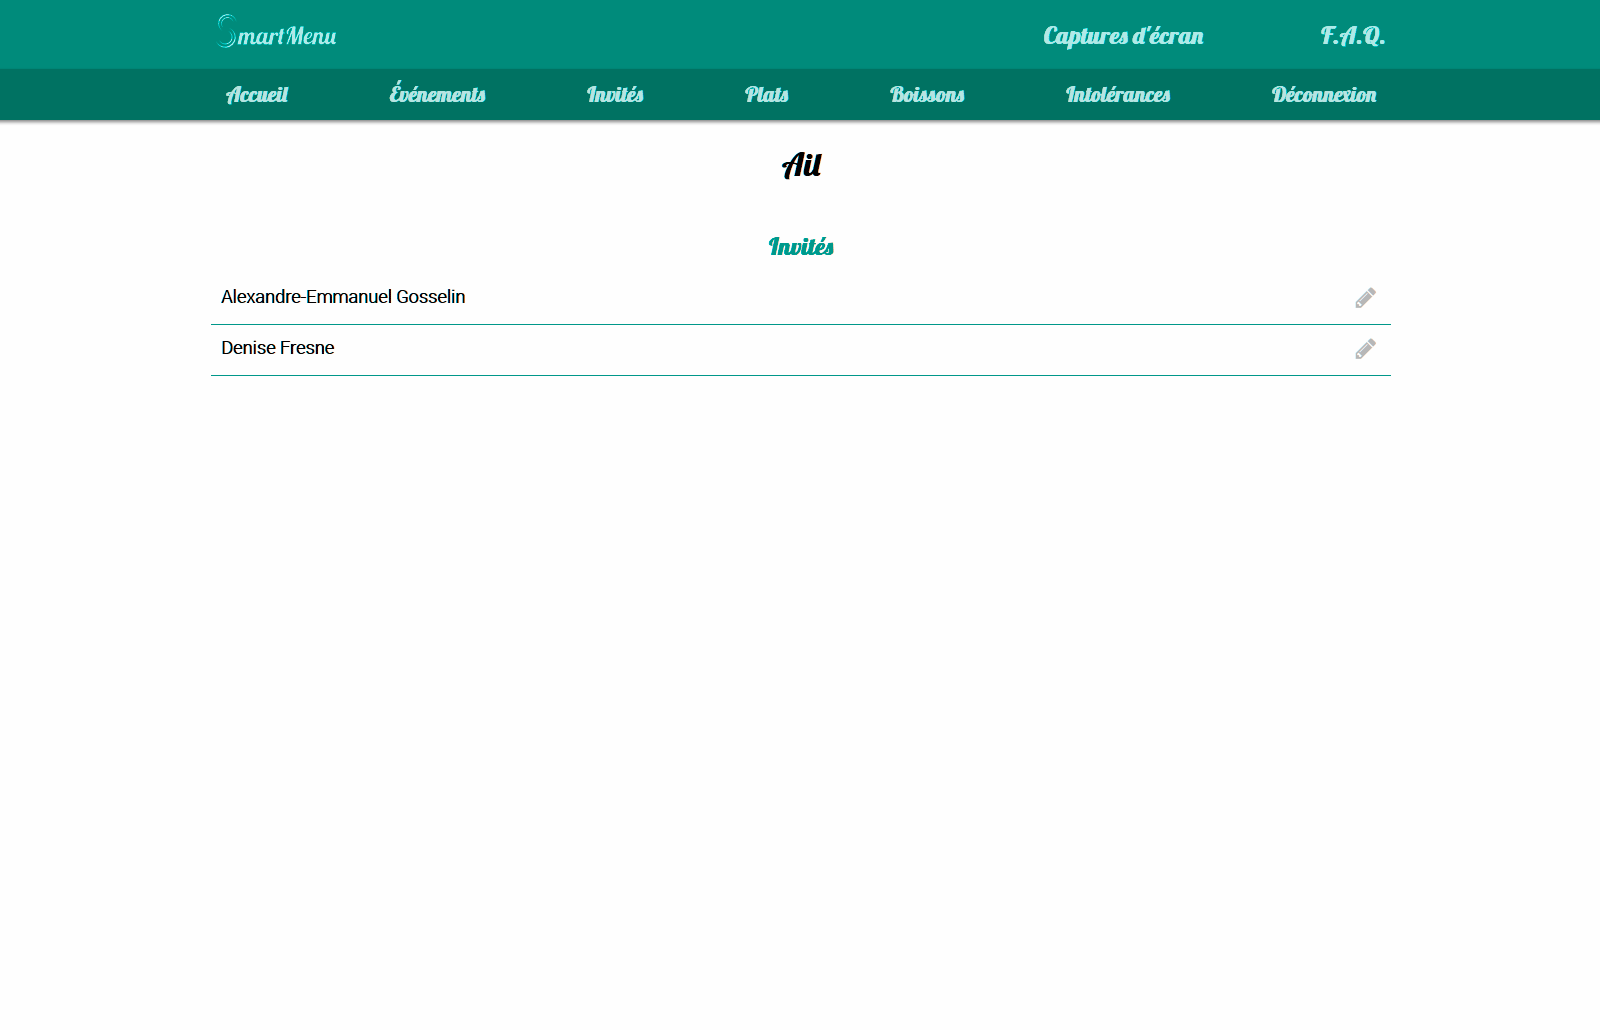Open the Boissons menu item
Image resolution: width=1600 pixels, height=1030 pixels.
coord(927,95)
